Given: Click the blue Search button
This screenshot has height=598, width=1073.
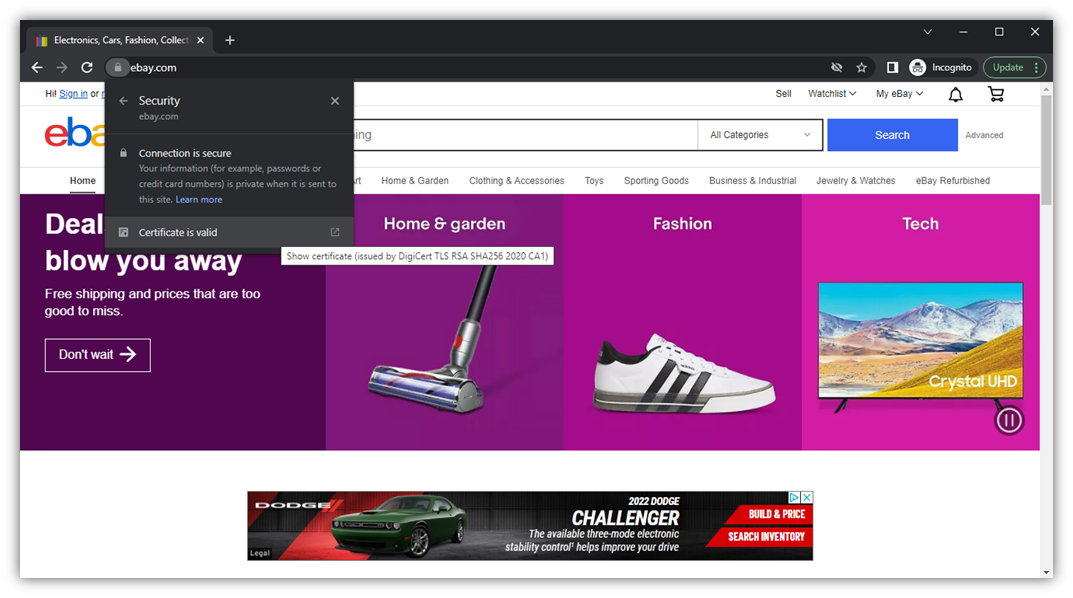Looking at the screenshot, I should coord(892,135).
